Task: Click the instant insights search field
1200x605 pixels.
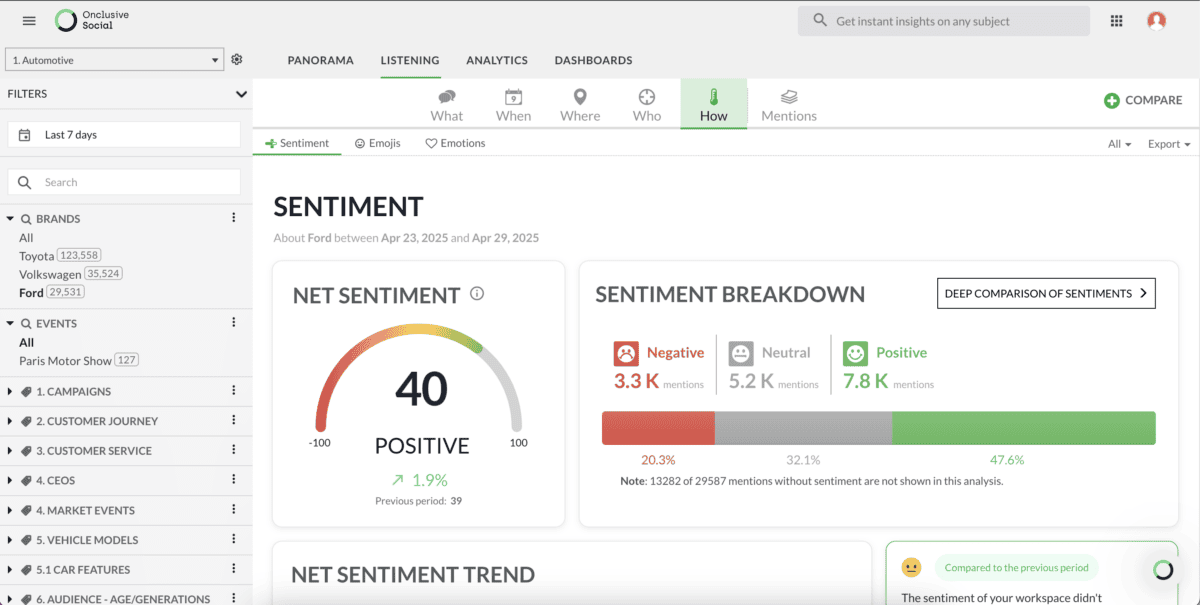Action: (x=944, y=21)
